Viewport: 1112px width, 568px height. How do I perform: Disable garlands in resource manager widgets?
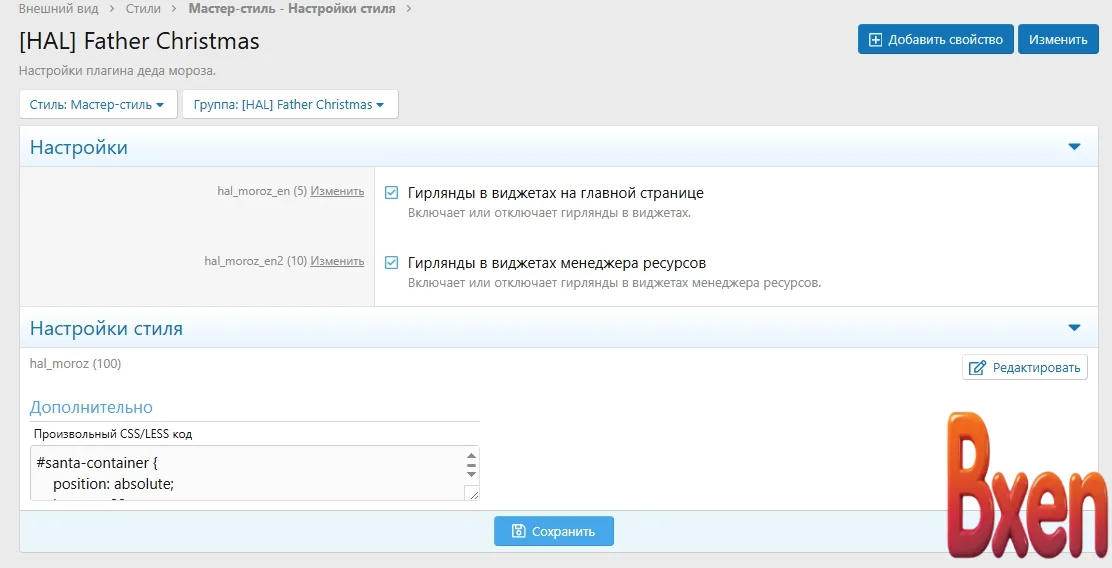[392, 263]
